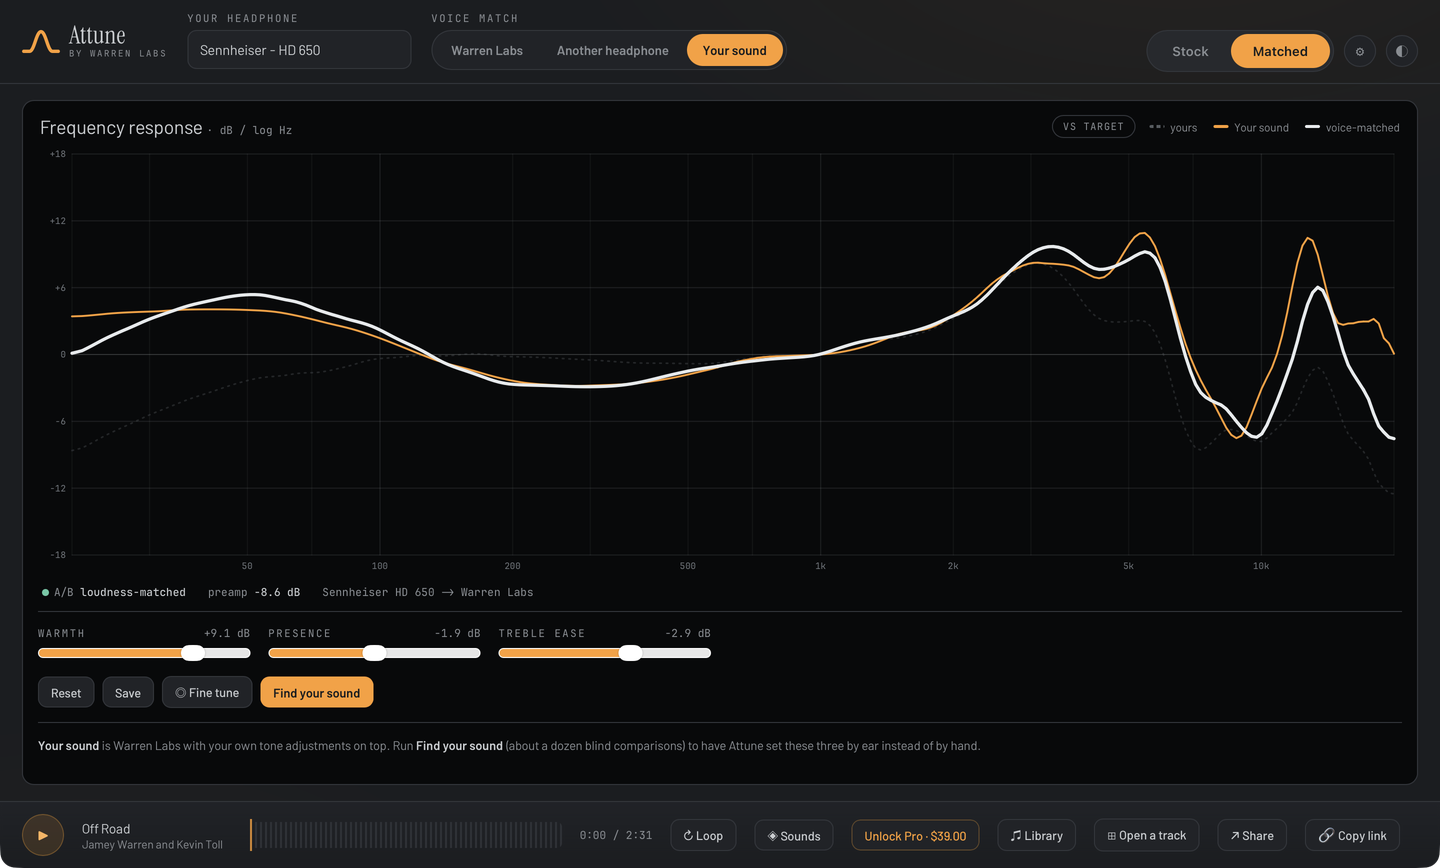Select the Warren Labs voice match tab

pos(487,50)
